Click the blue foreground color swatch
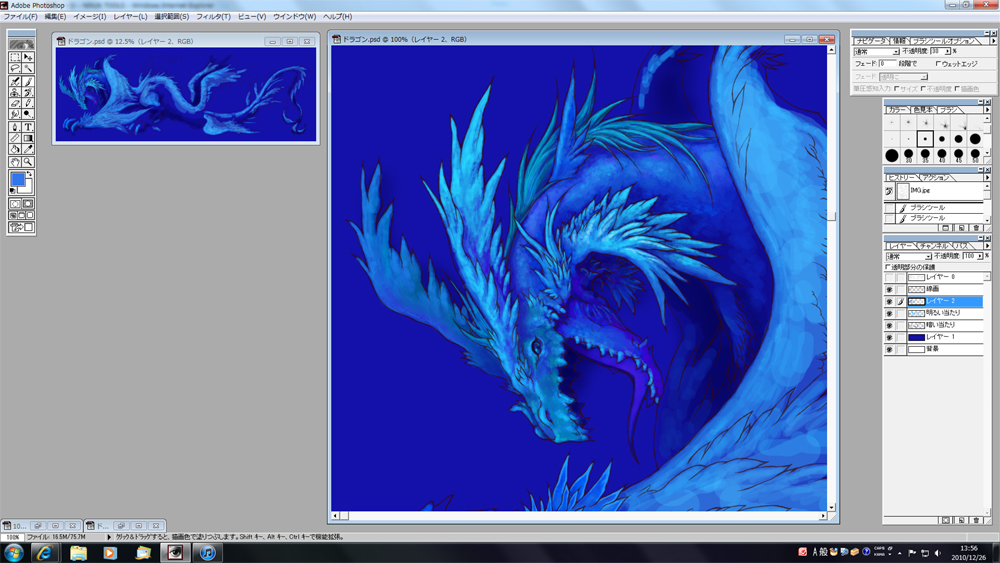Image resolution: width=1000 pixels, height=563 pixels. click(18, 180)
